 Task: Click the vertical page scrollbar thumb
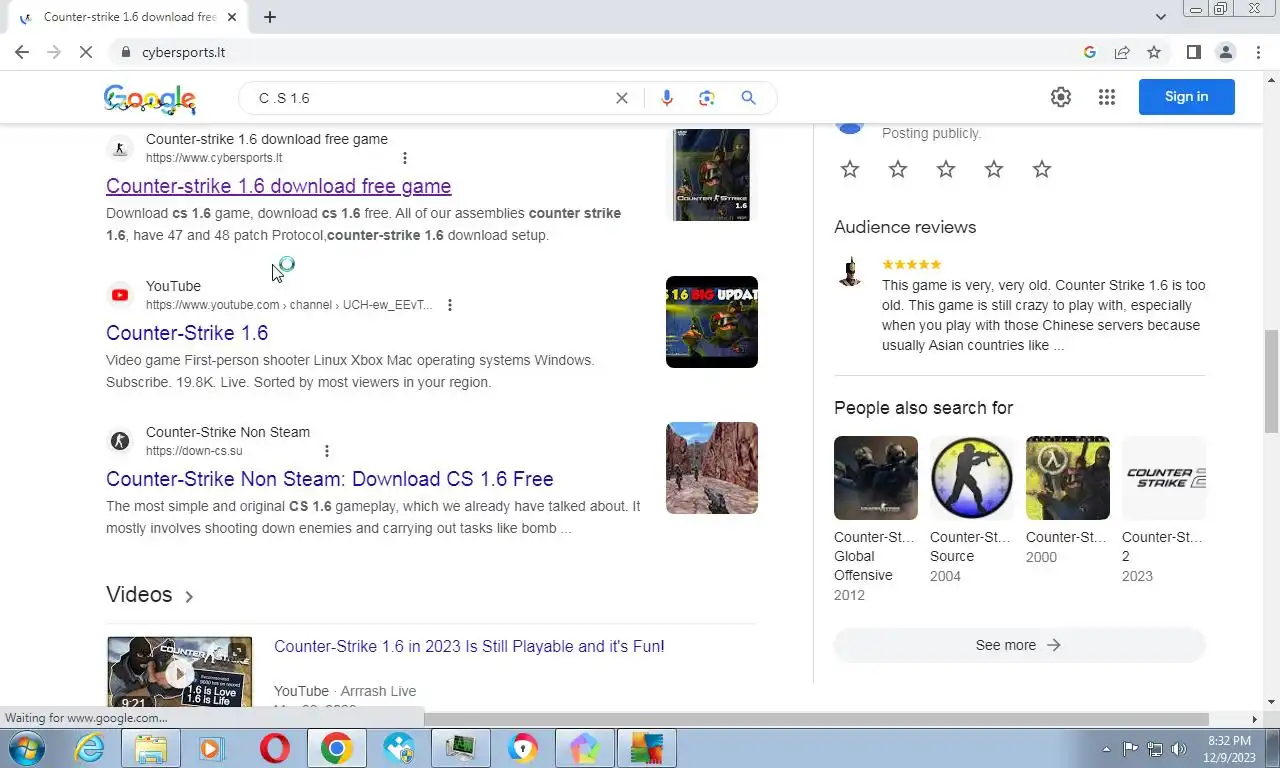point(1272,381)
